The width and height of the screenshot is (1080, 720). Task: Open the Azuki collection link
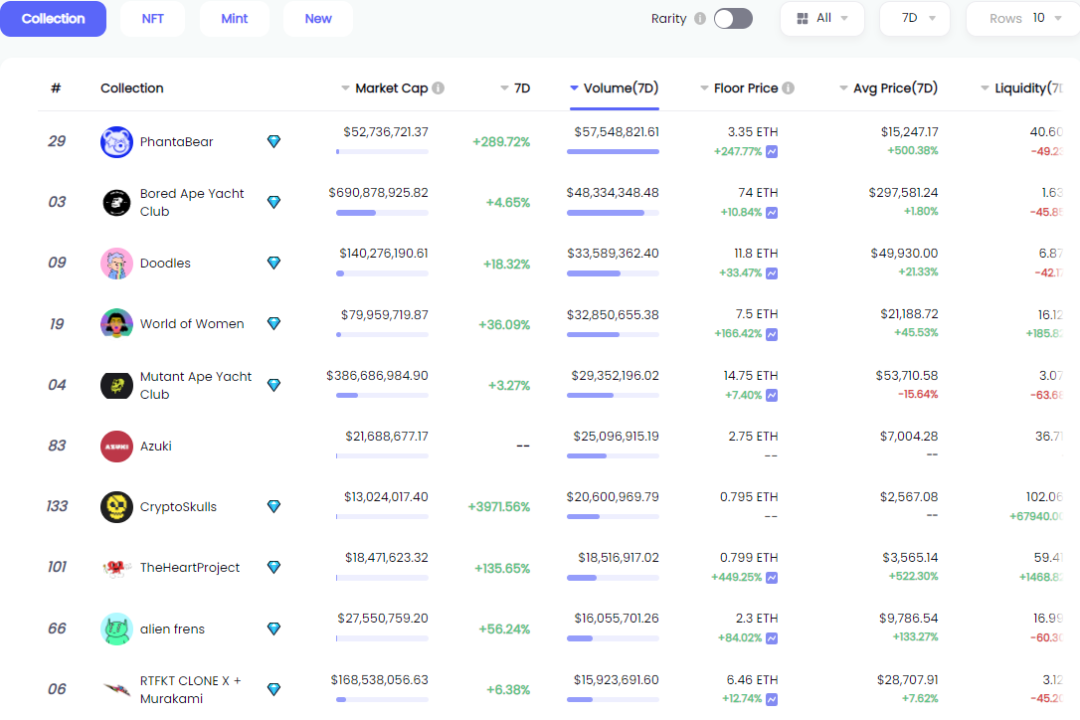156,446
